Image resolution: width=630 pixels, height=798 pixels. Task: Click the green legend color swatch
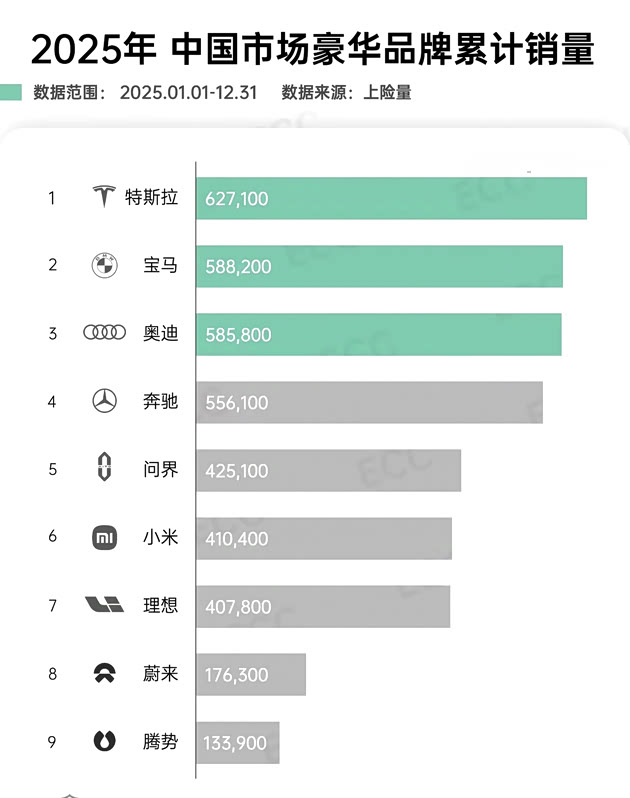click(11, 93)
